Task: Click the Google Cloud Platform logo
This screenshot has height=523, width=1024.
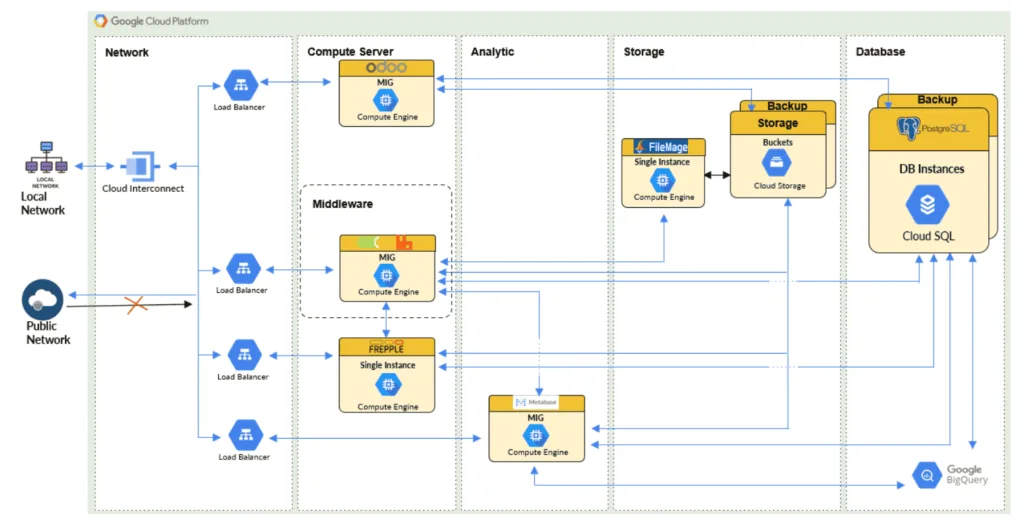Action: click(x=101, y=21)
